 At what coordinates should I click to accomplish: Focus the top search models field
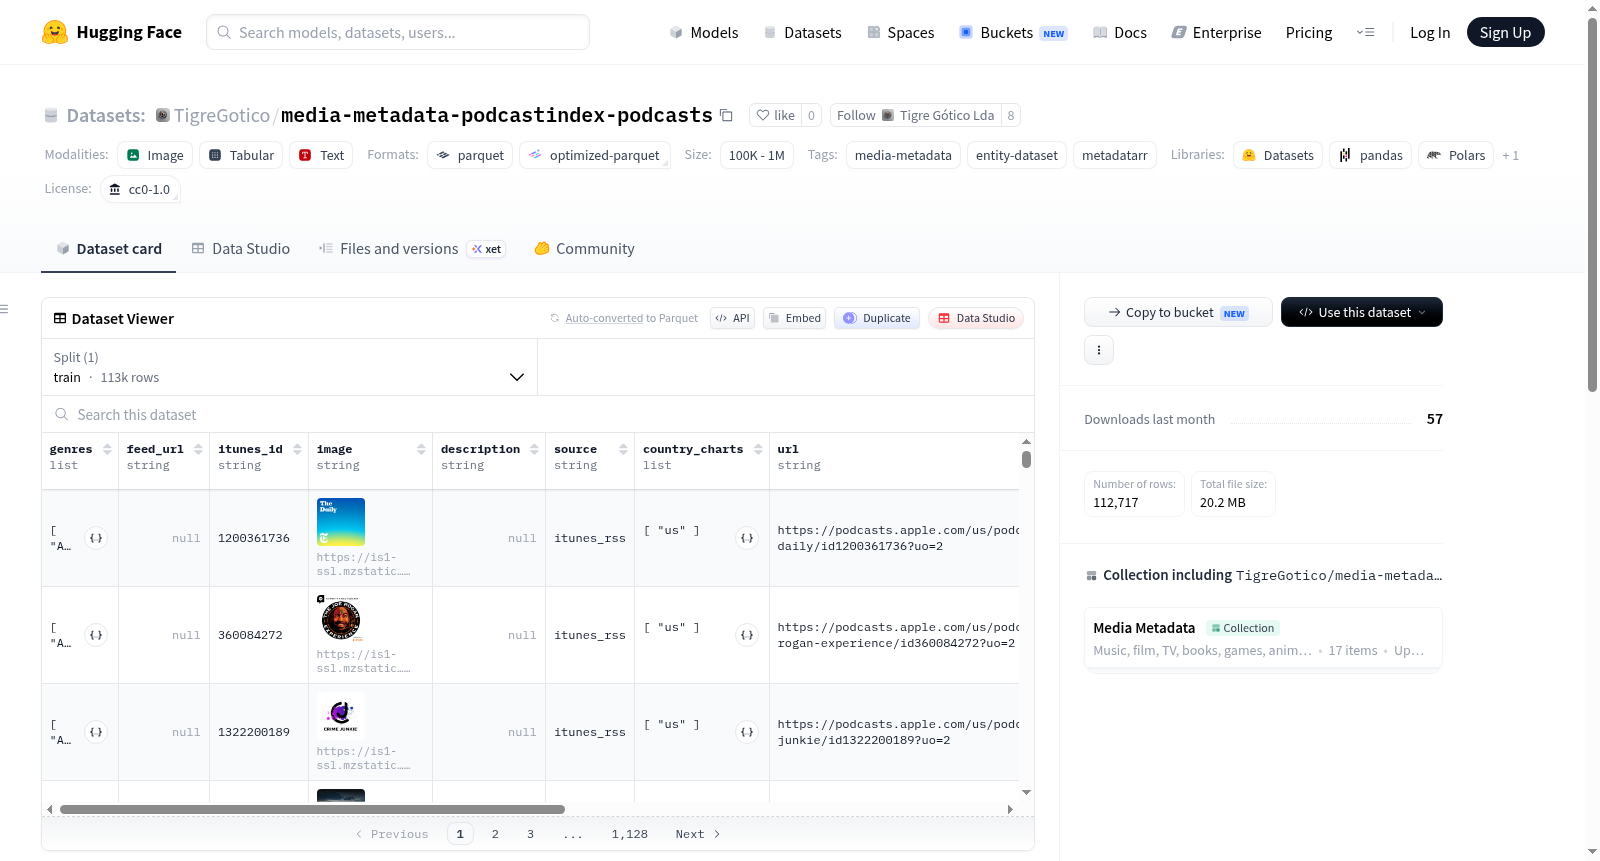398,32
